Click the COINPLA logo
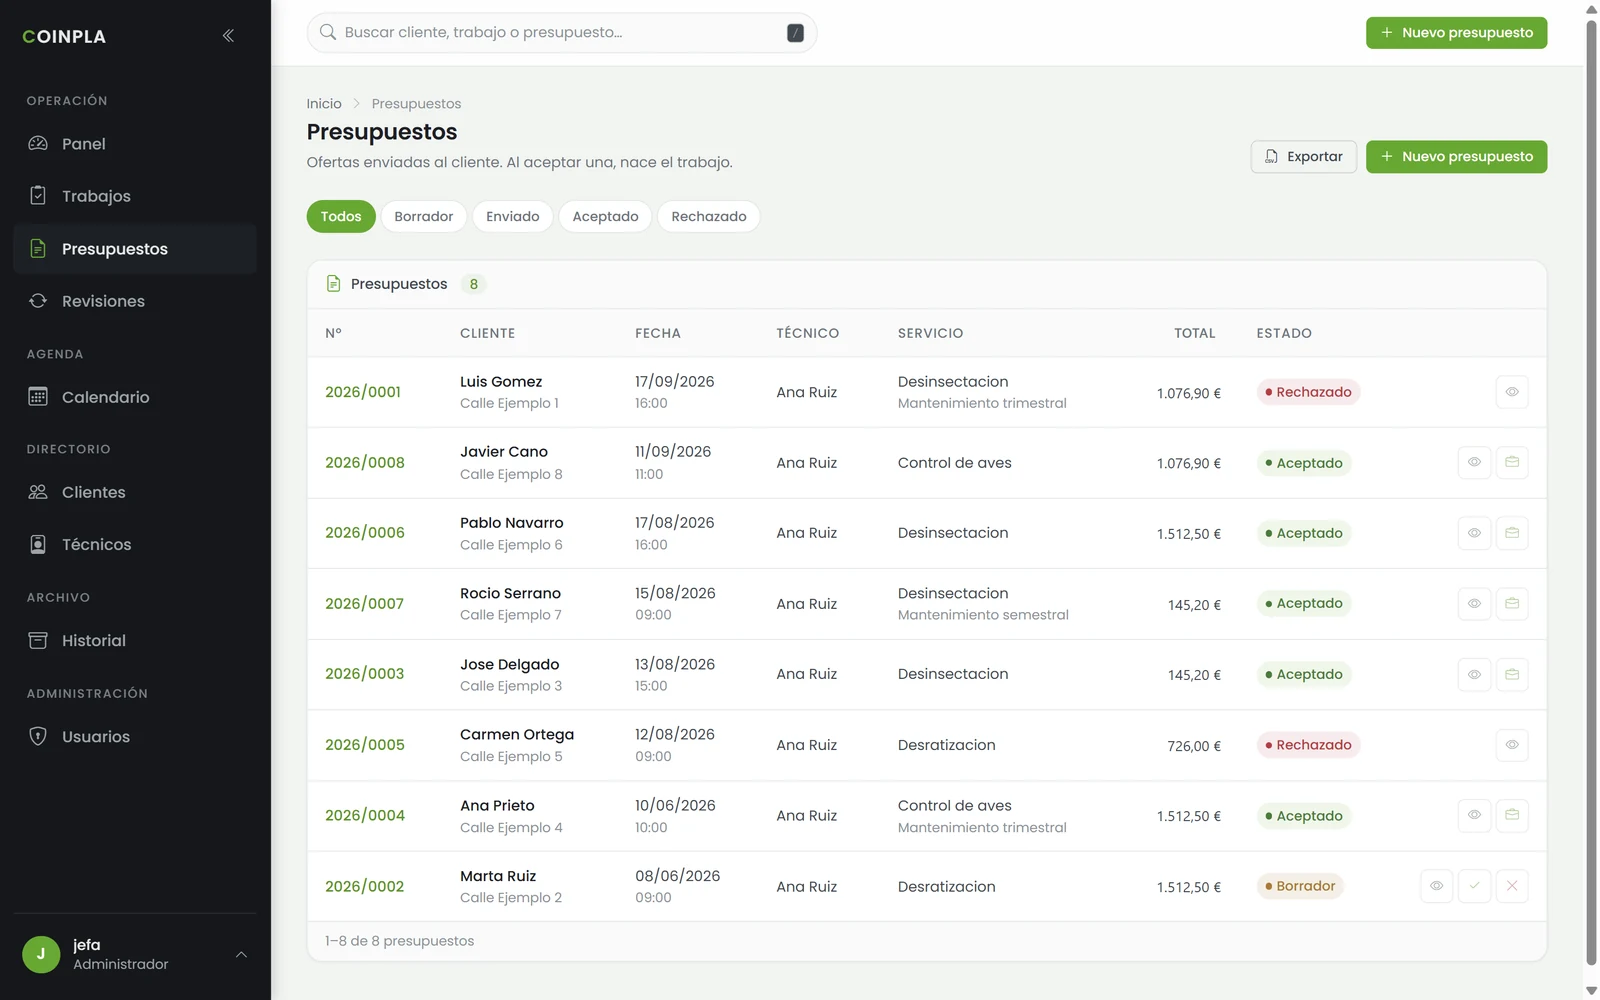Screen dimensions: 1600x1000 coord(64,37)
